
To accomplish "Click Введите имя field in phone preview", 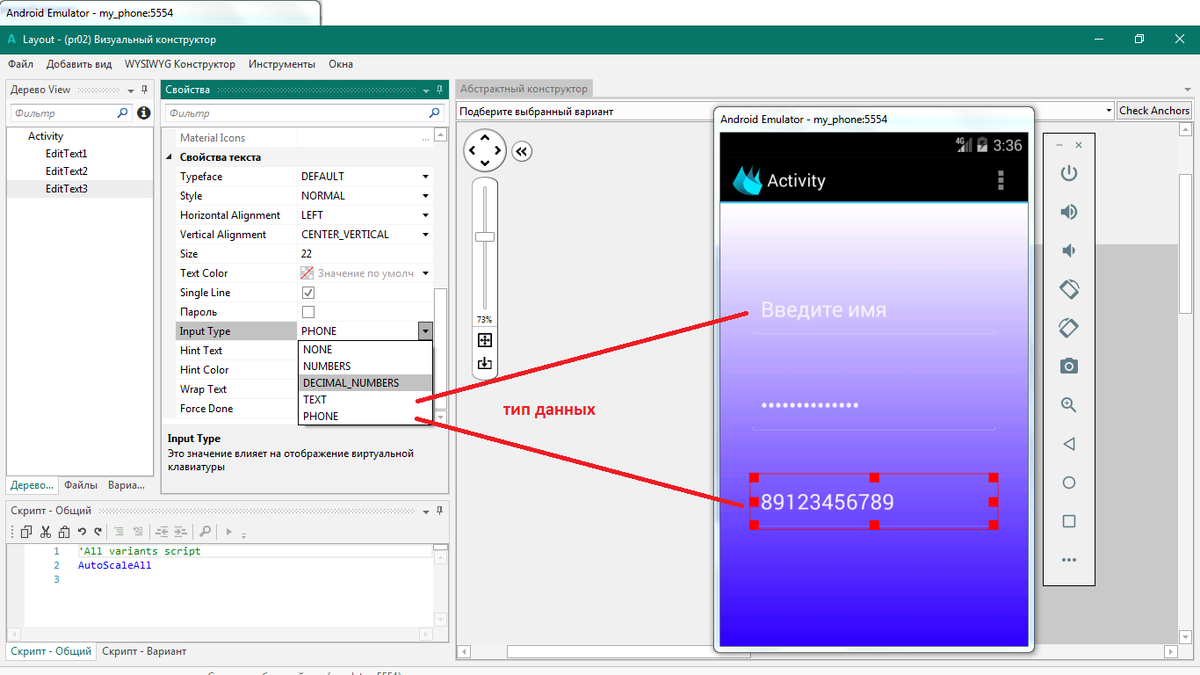I will (x=873, y=311).
